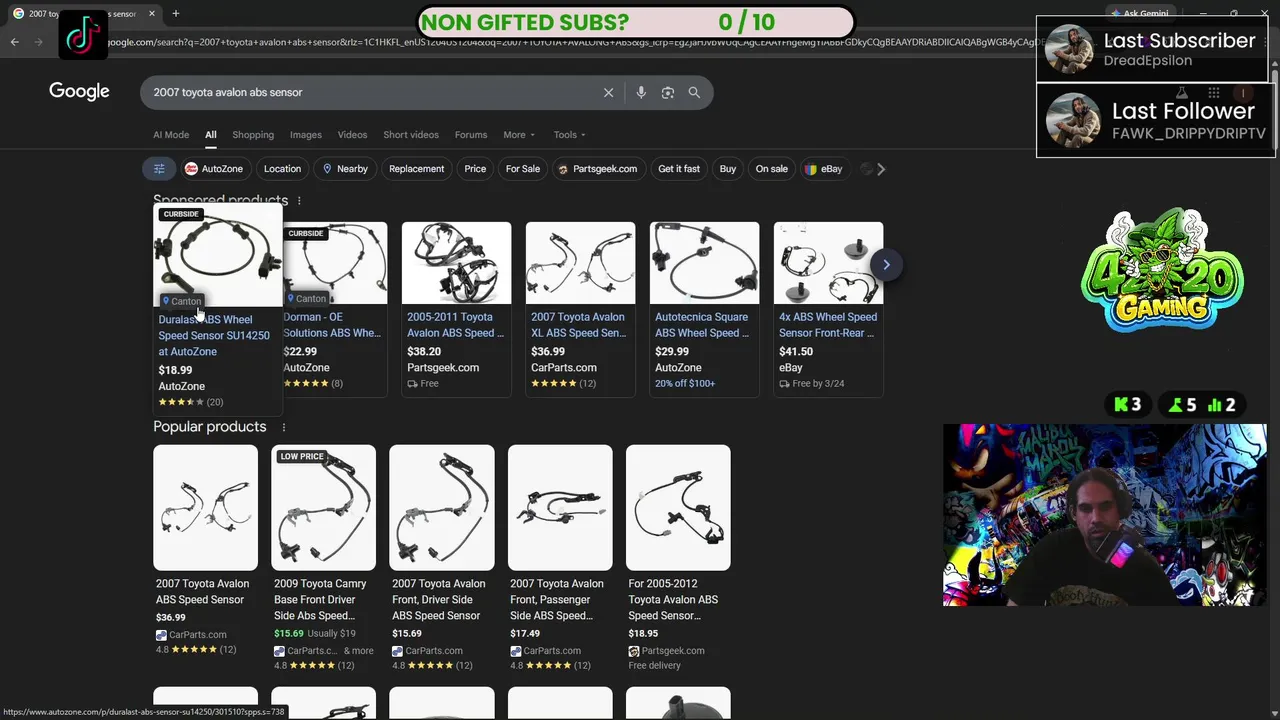Open the search filters settings chip

159,169
